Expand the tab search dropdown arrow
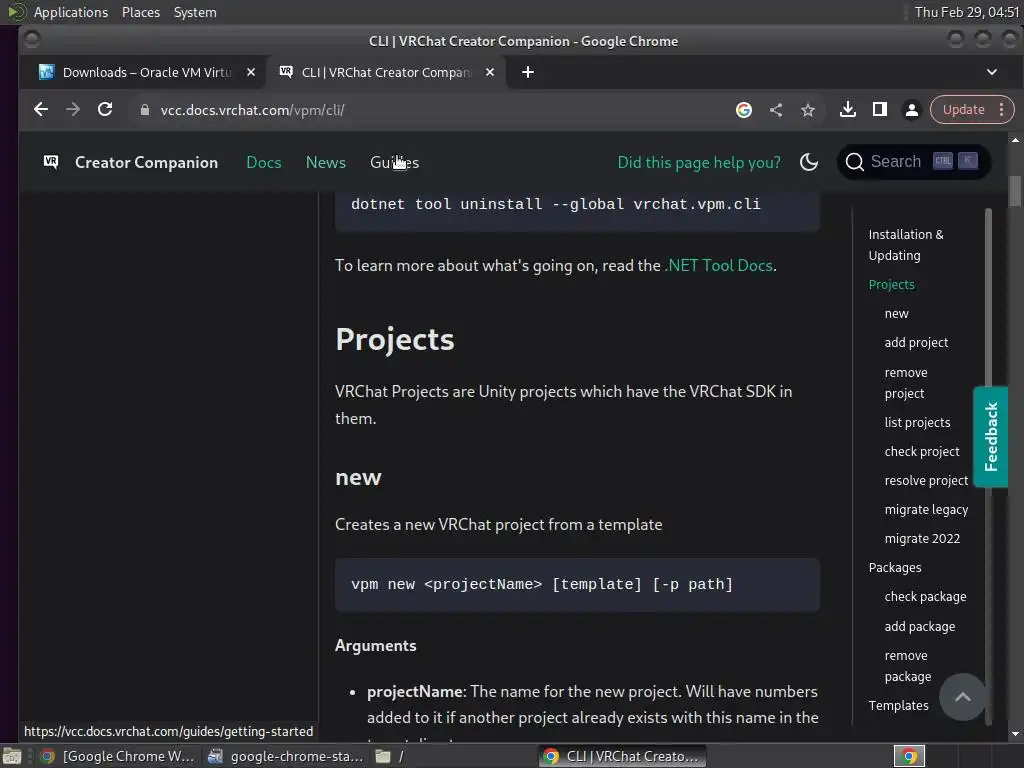Viewport: 1024px width, 768px height. [991, 72]
